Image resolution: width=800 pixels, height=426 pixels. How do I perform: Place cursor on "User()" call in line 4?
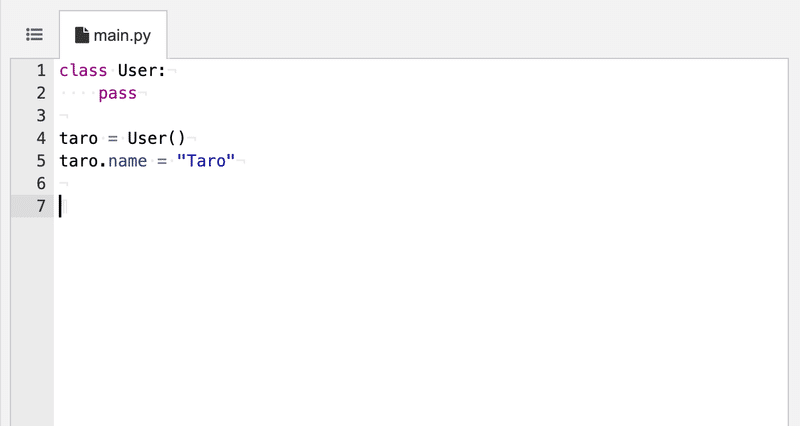(156, 138)
